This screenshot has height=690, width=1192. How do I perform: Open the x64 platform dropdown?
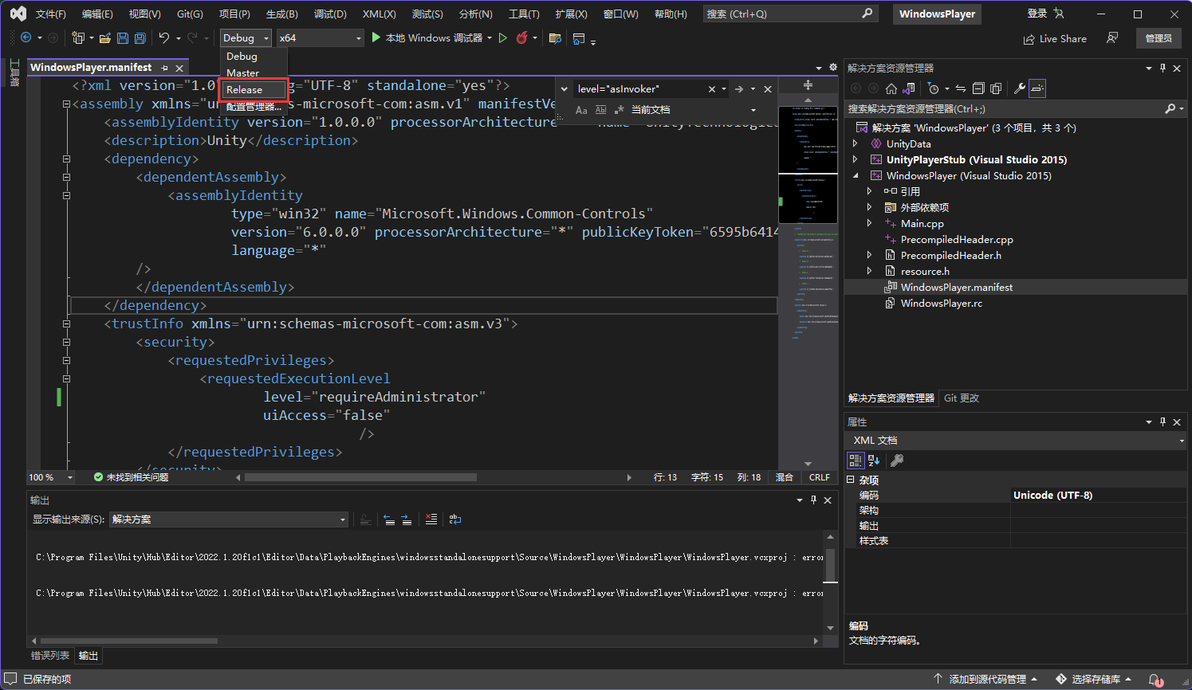click(x=319, y=38)
